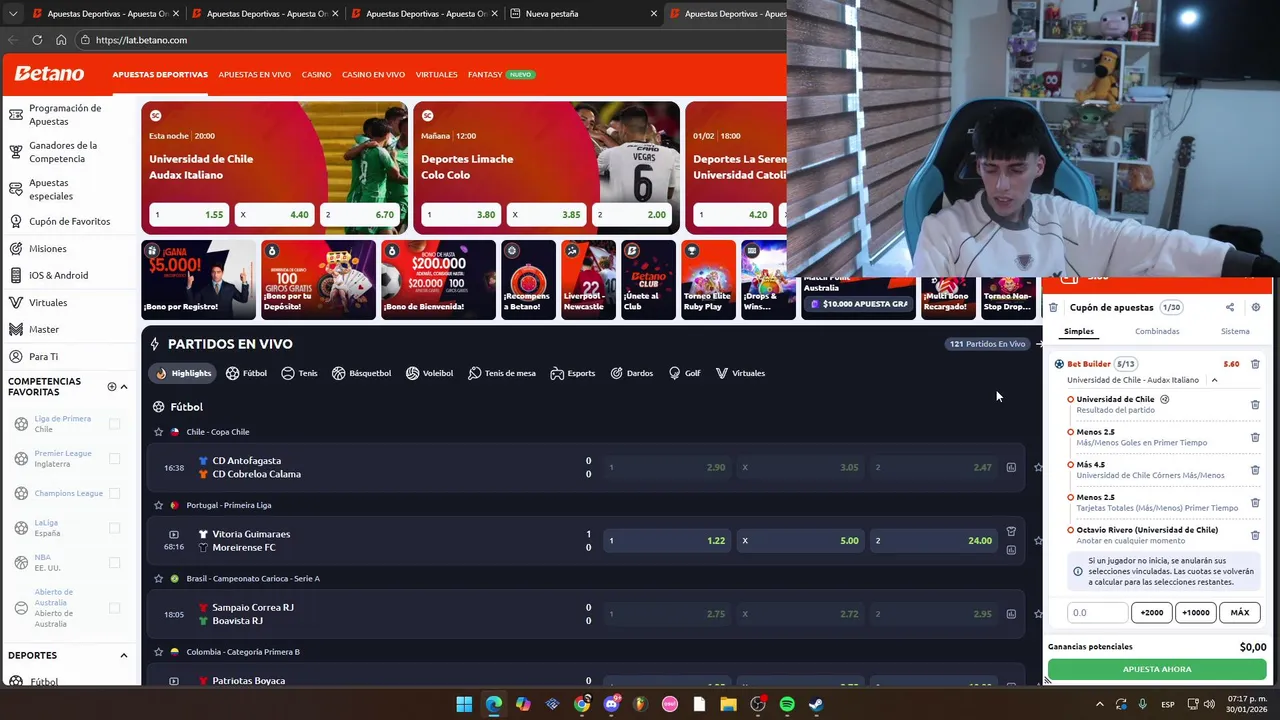Select 1.22 odds for Vitoria Guimaraes
Viewport: 1280px width, 720px height.
coord(669,541)
